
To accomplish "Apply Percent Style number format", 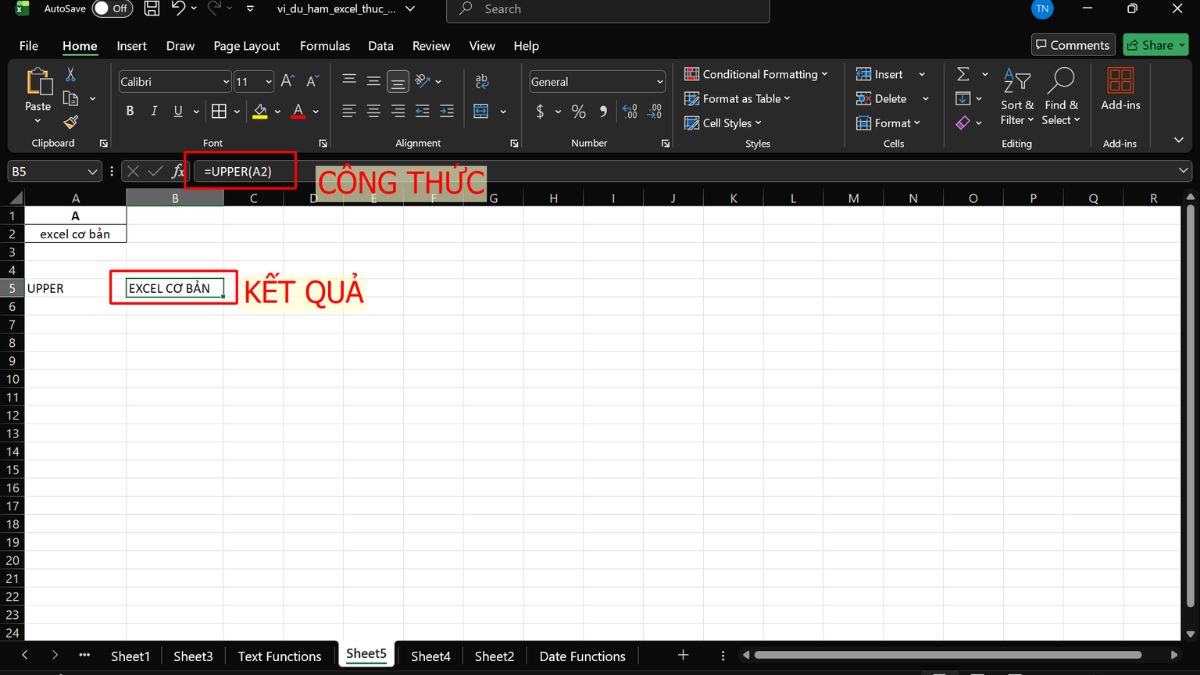I will tap(578, 111).
